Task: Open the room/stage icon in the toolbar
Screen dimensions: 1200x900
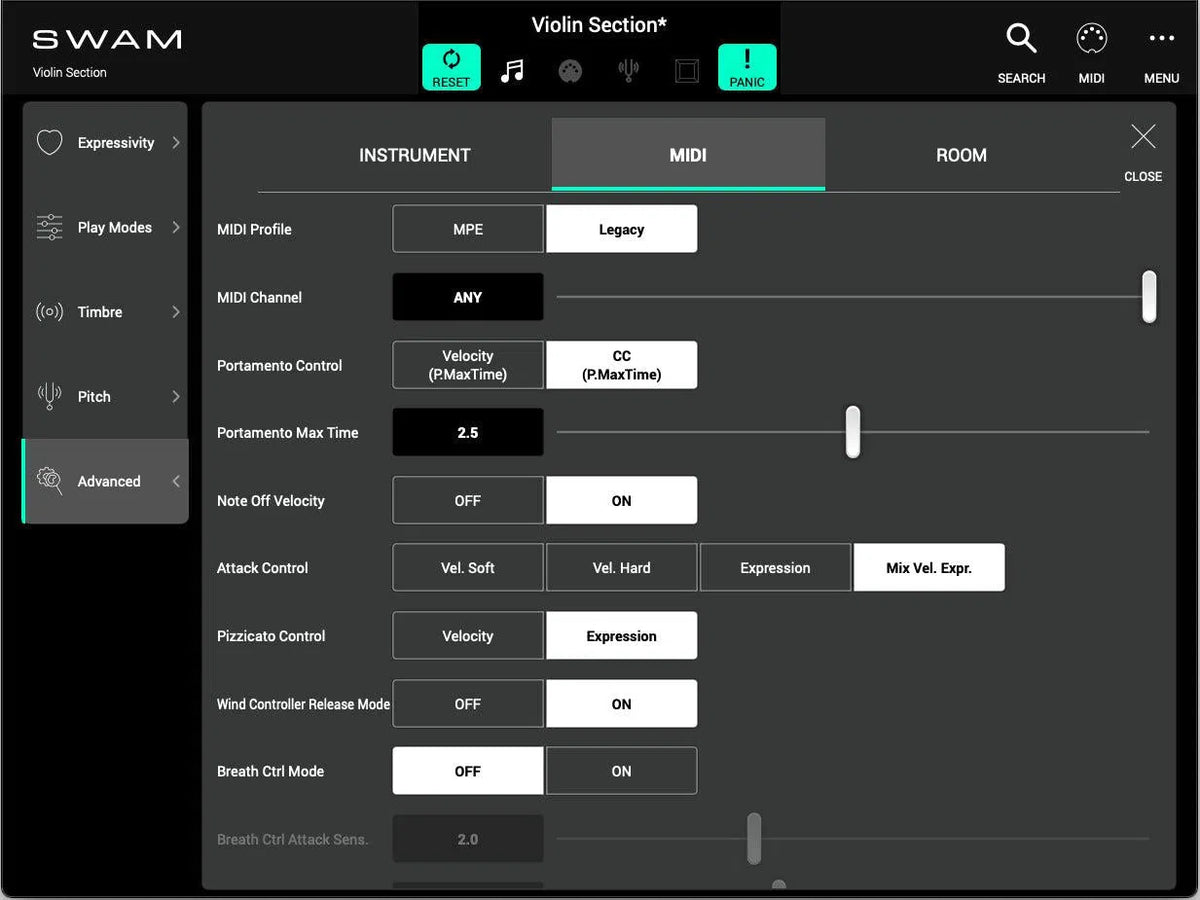Action: tap(686, 68)
